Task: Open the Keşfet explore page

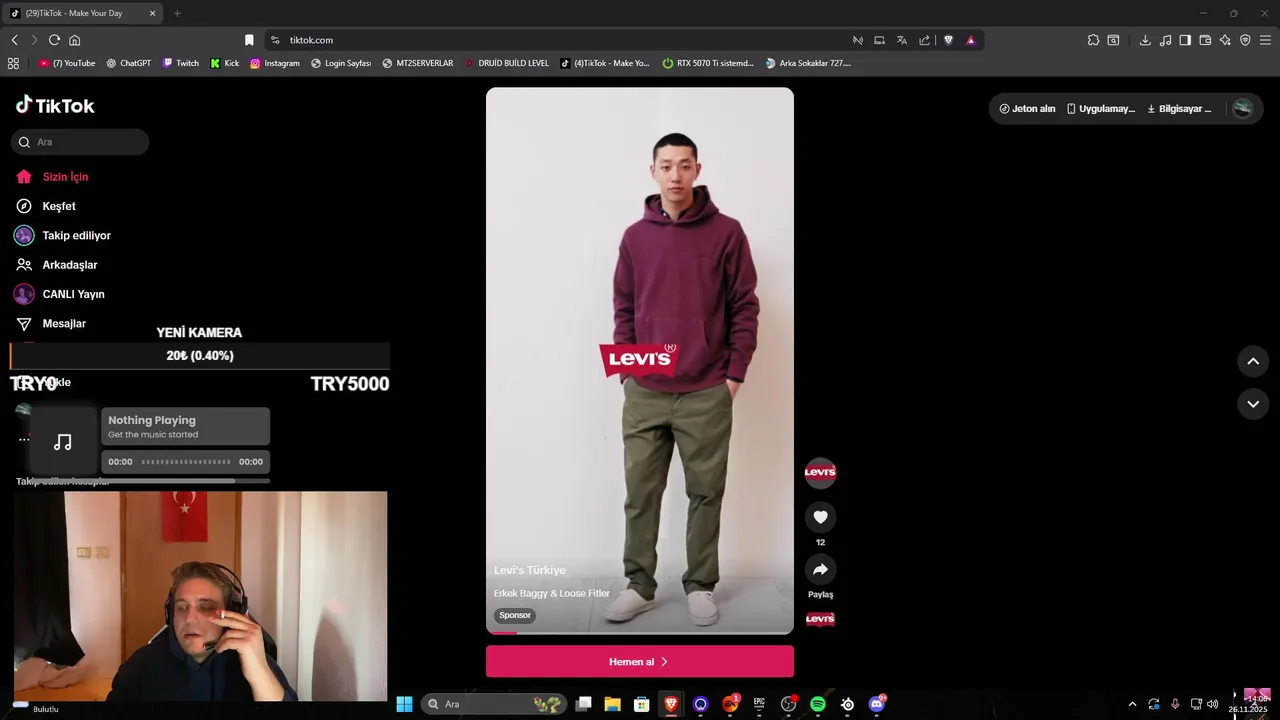Action: click(x=59, y=206)
